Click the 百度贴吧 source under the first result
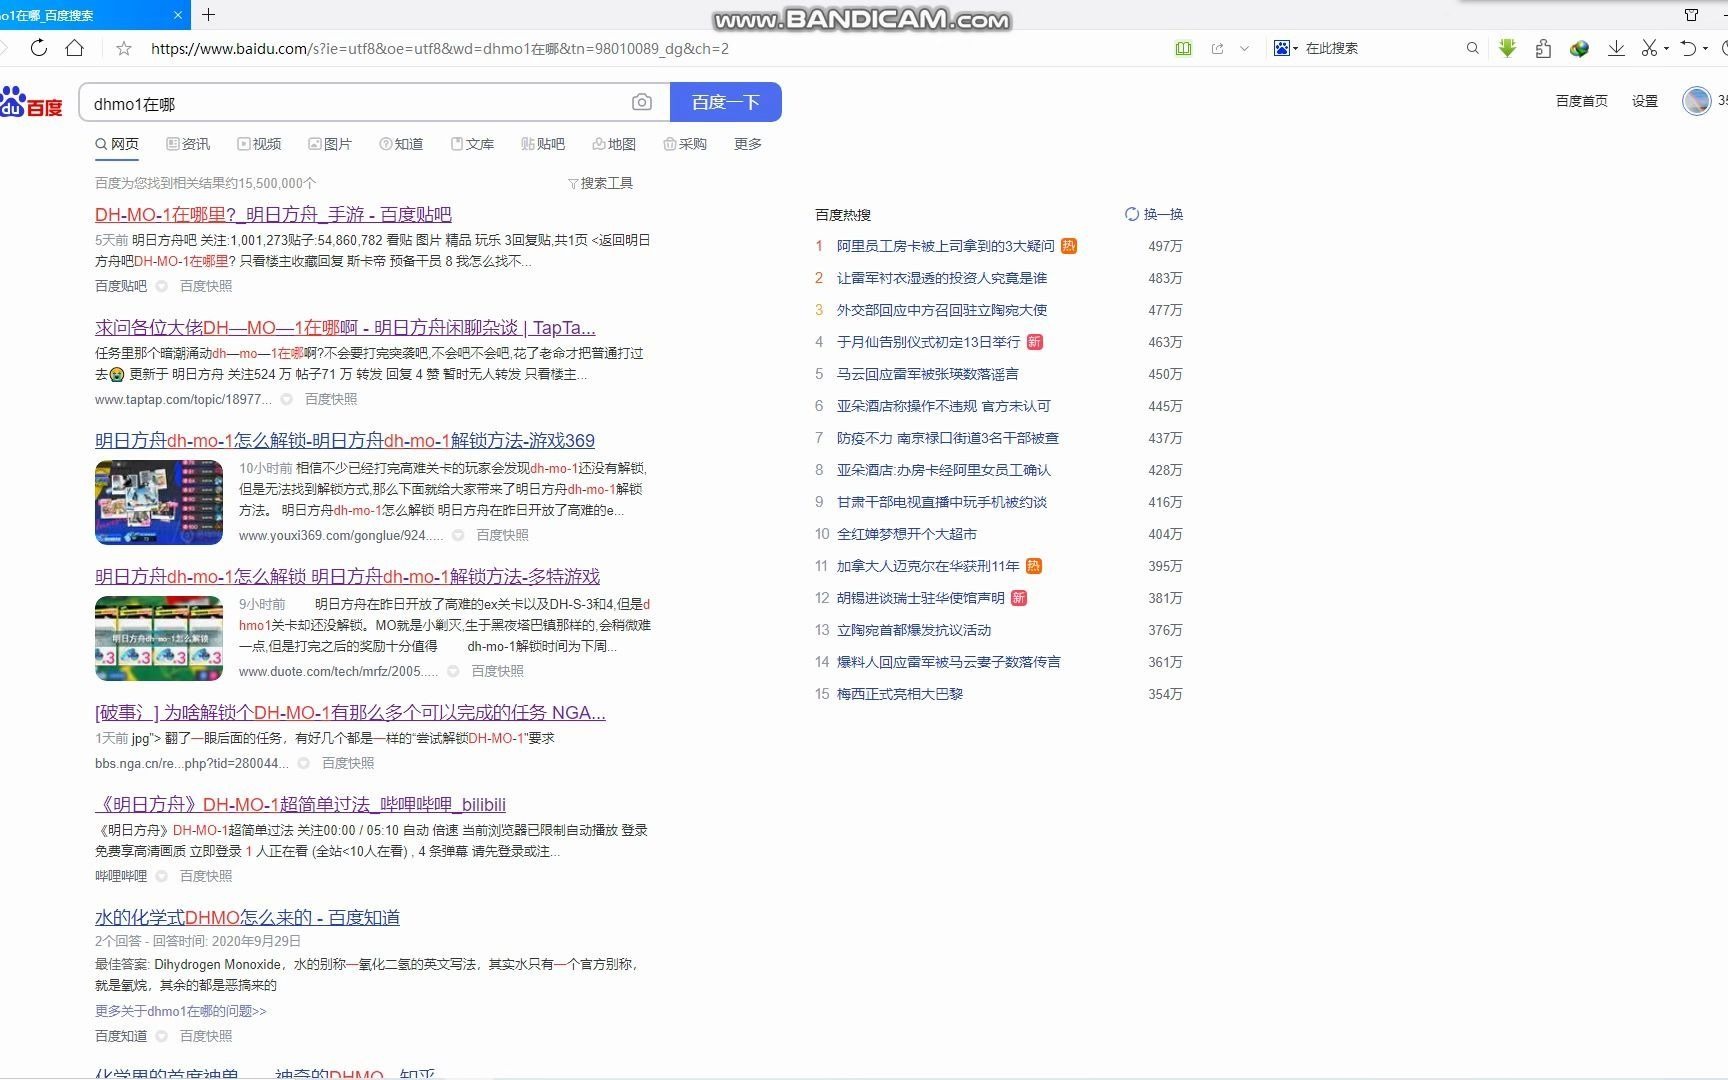The height and width of the screenshot is (1080, 1728). coord(121,286)
